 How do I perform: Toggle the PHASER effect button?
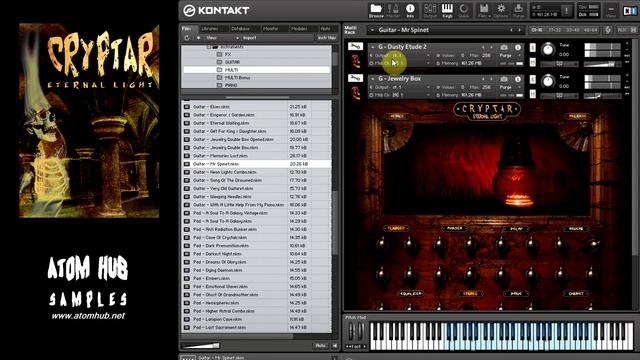pyautogui.click(x=454, y=229)
